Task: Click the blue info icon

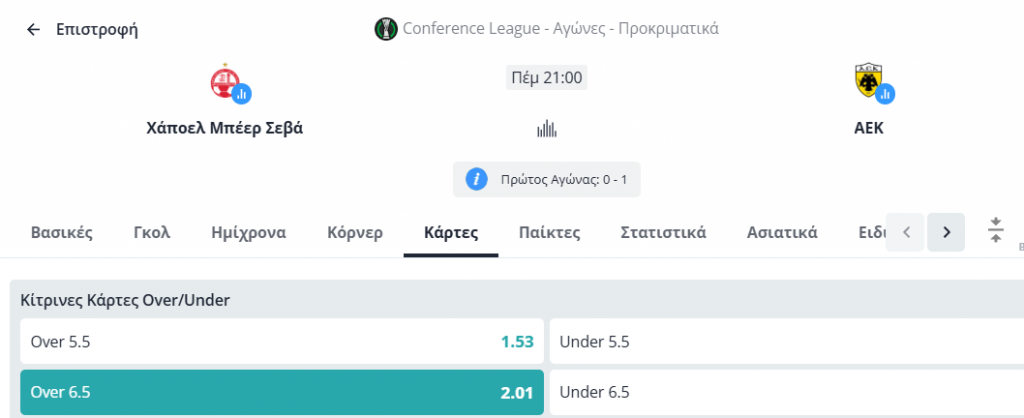Action: 477,179
